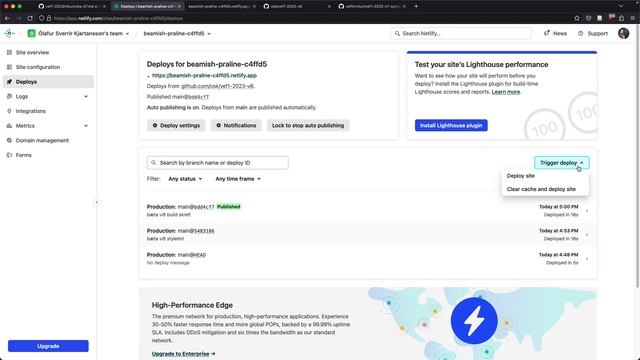The height and width of the screenshot is (360, 640).
Task: Open the github.com repository link
Action: tap(218, 86)
